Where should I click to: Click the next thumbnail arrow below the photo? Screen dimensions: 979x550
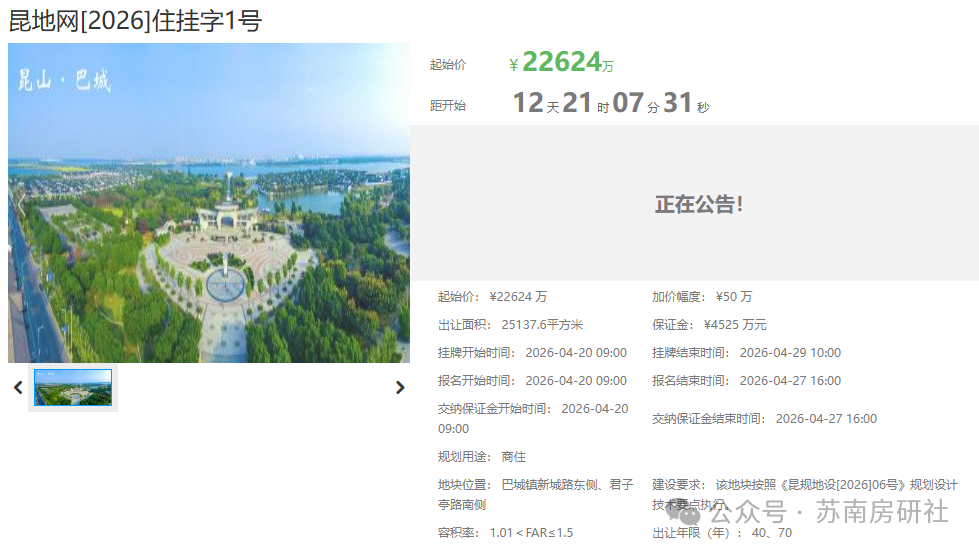point(400,388)
